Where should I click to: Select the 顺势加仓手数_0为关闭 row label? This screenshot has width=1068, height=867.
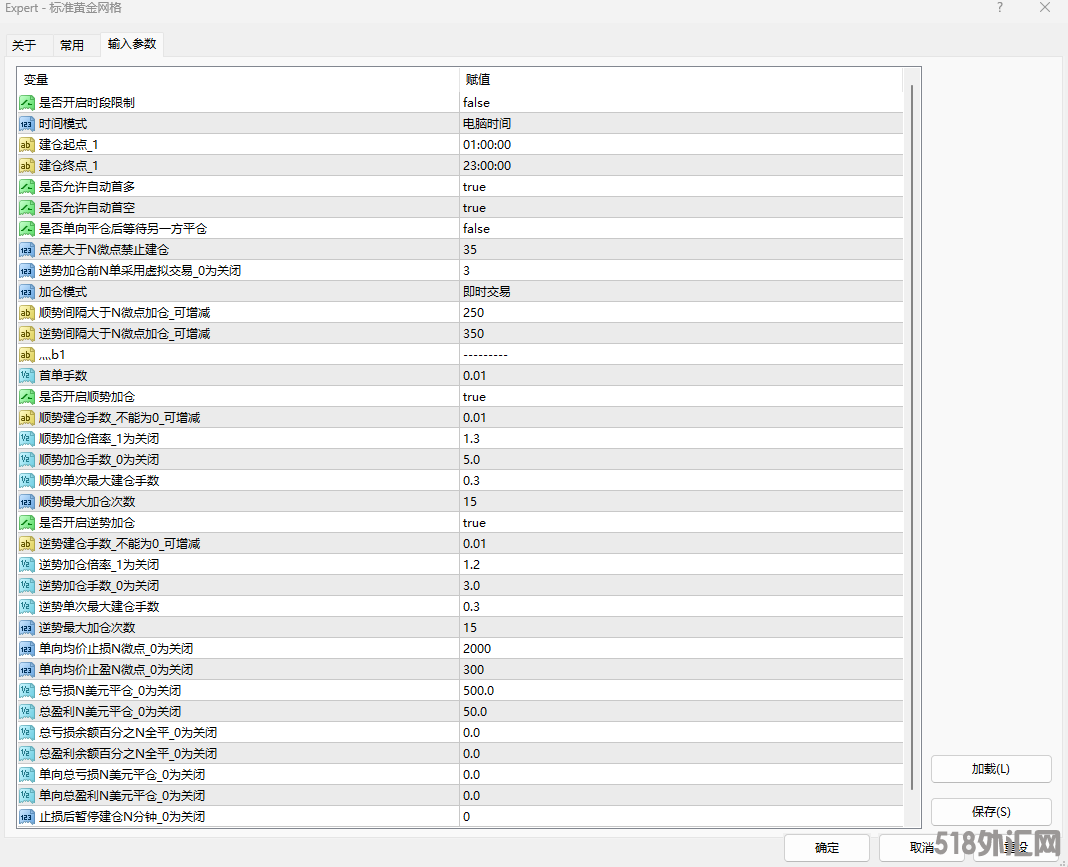click(x=99, y=460)
